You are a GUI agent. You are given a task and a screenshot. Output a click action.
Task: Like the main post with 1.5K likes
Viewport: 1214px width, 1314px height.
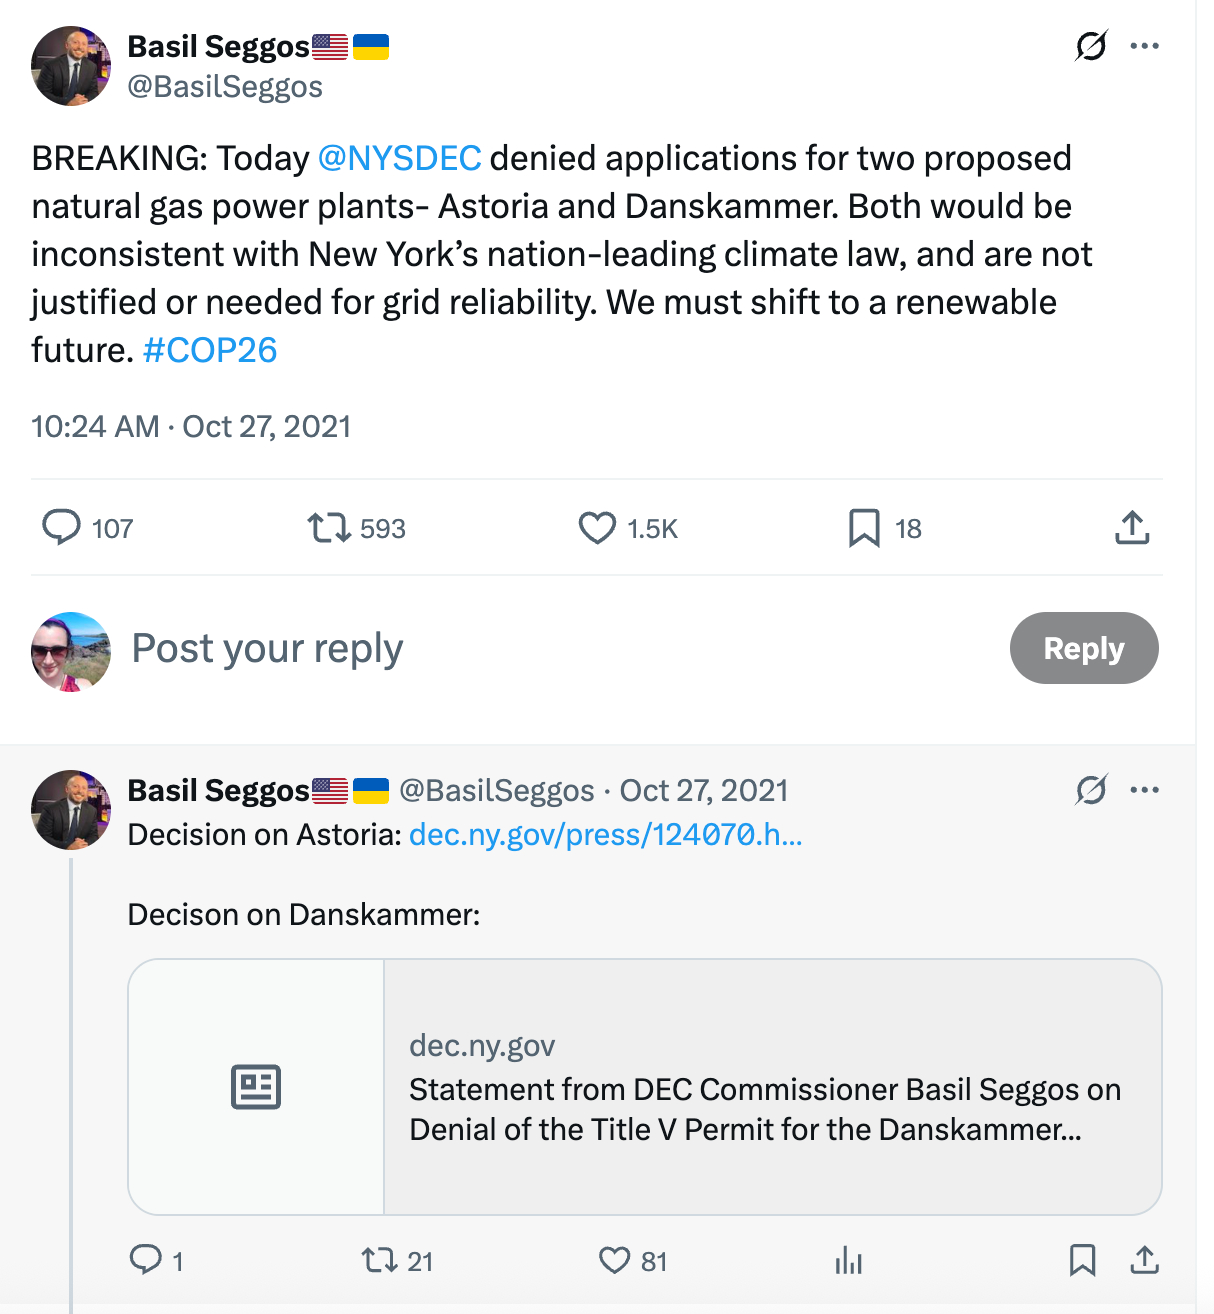[597, 527]
